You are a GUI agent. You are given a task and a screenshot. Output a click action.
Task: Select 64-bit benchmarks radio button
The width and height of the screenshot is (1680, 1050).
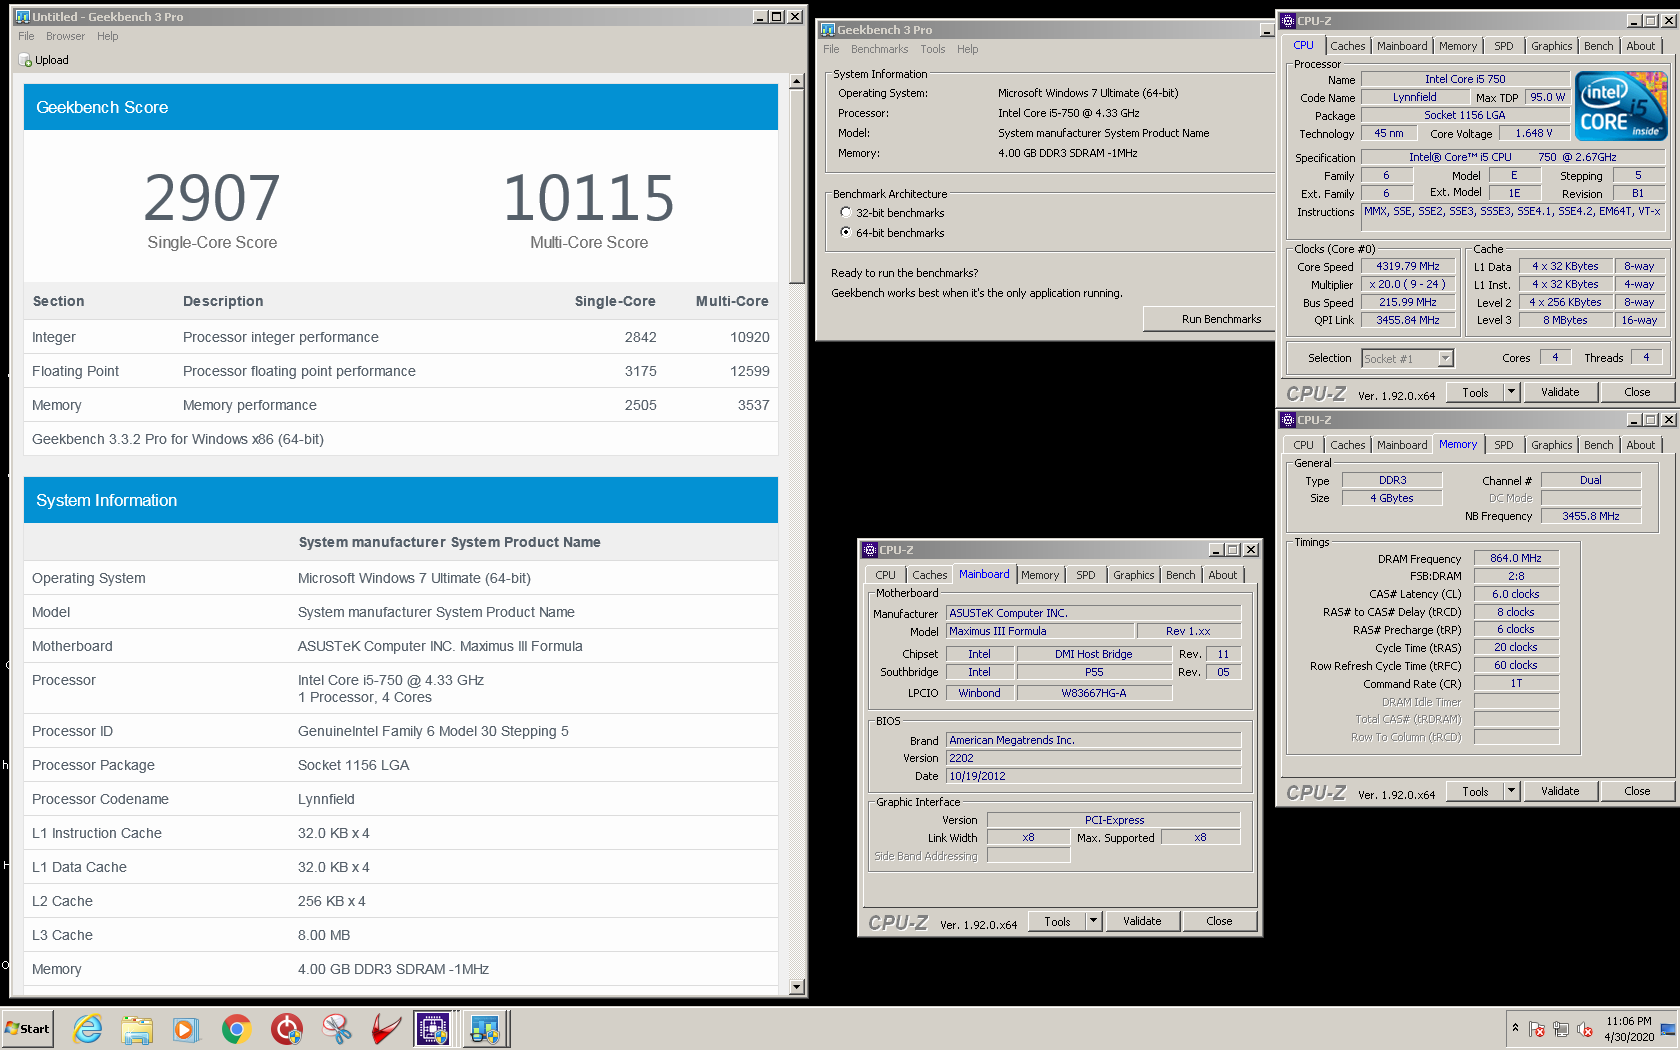point(846,232)
